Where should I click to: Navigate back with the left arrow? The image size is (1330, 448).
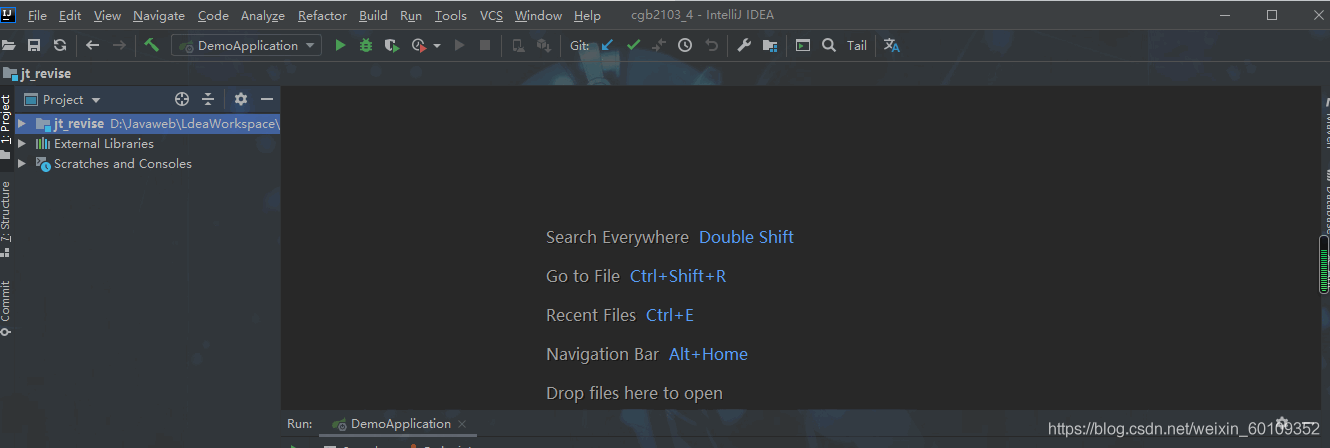(93, 45)
